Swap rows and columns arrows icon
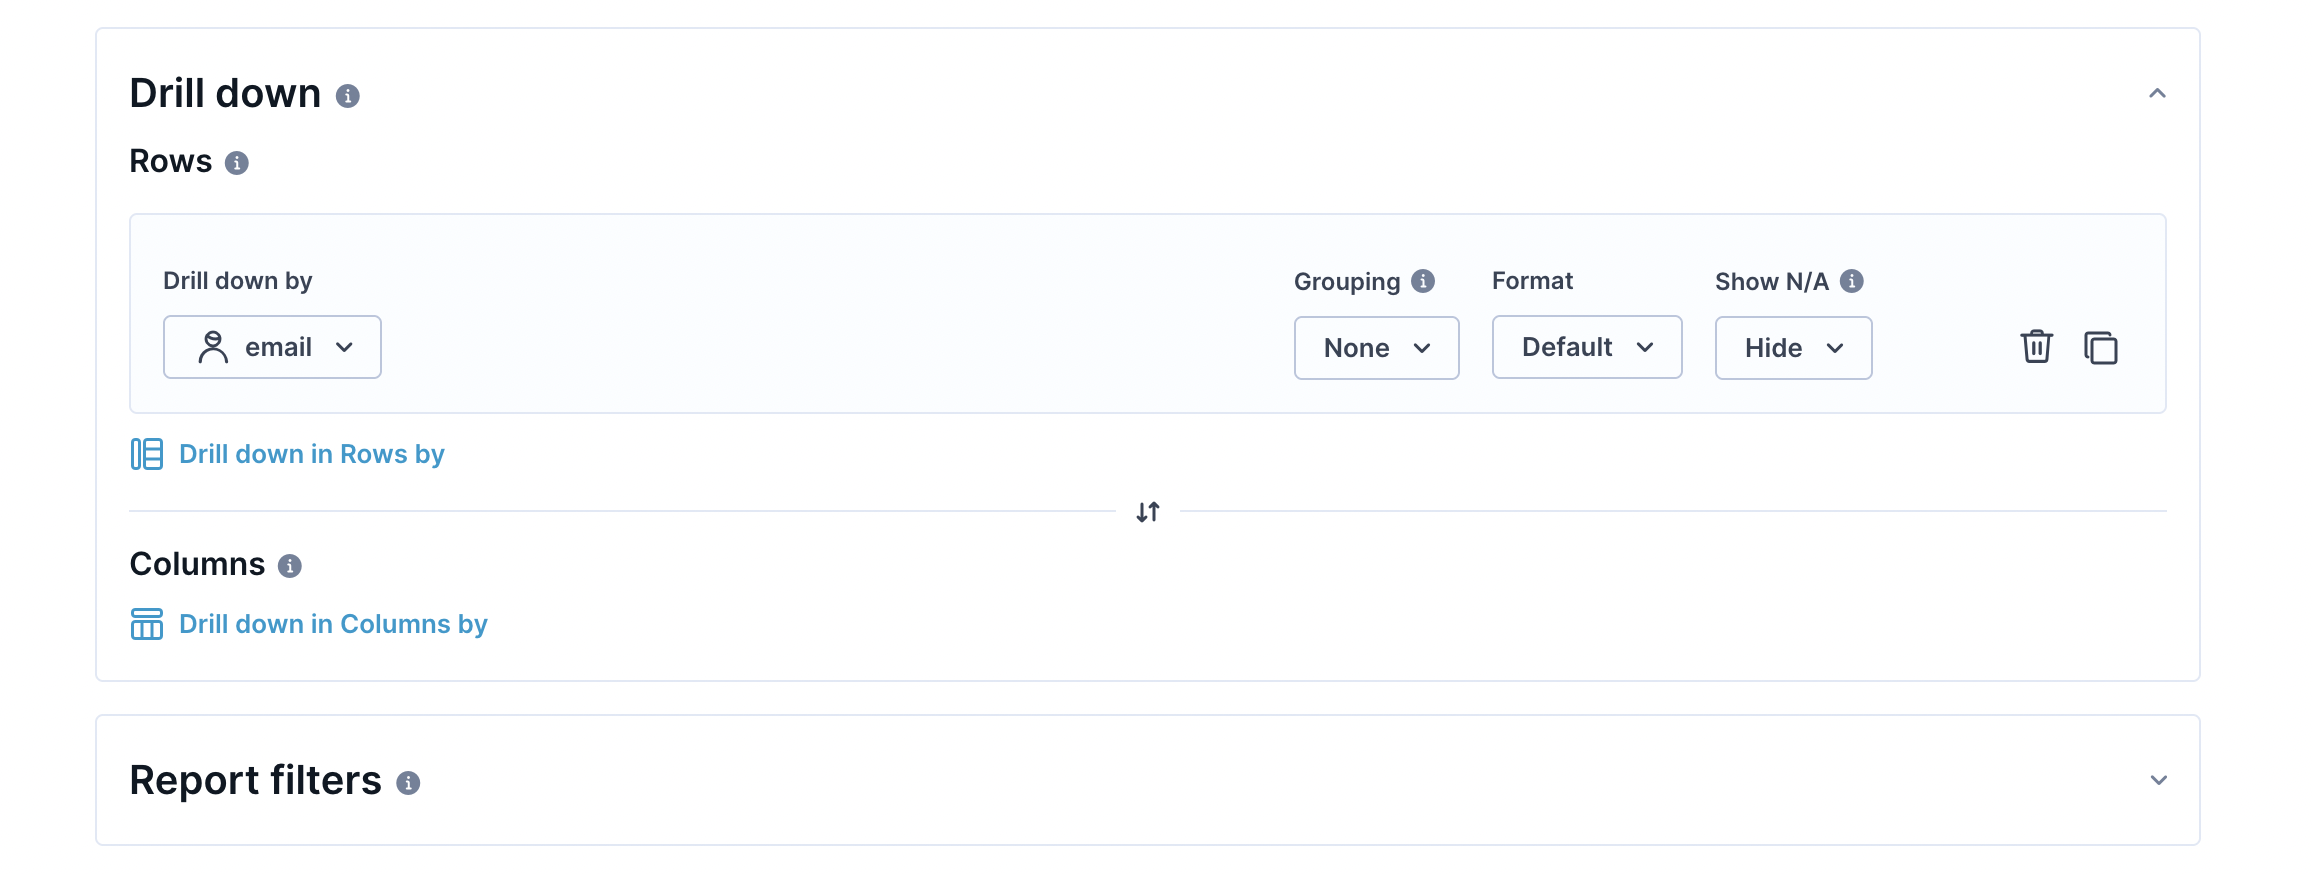This screenshot has height=874, width=2312. click(1148, 512)
